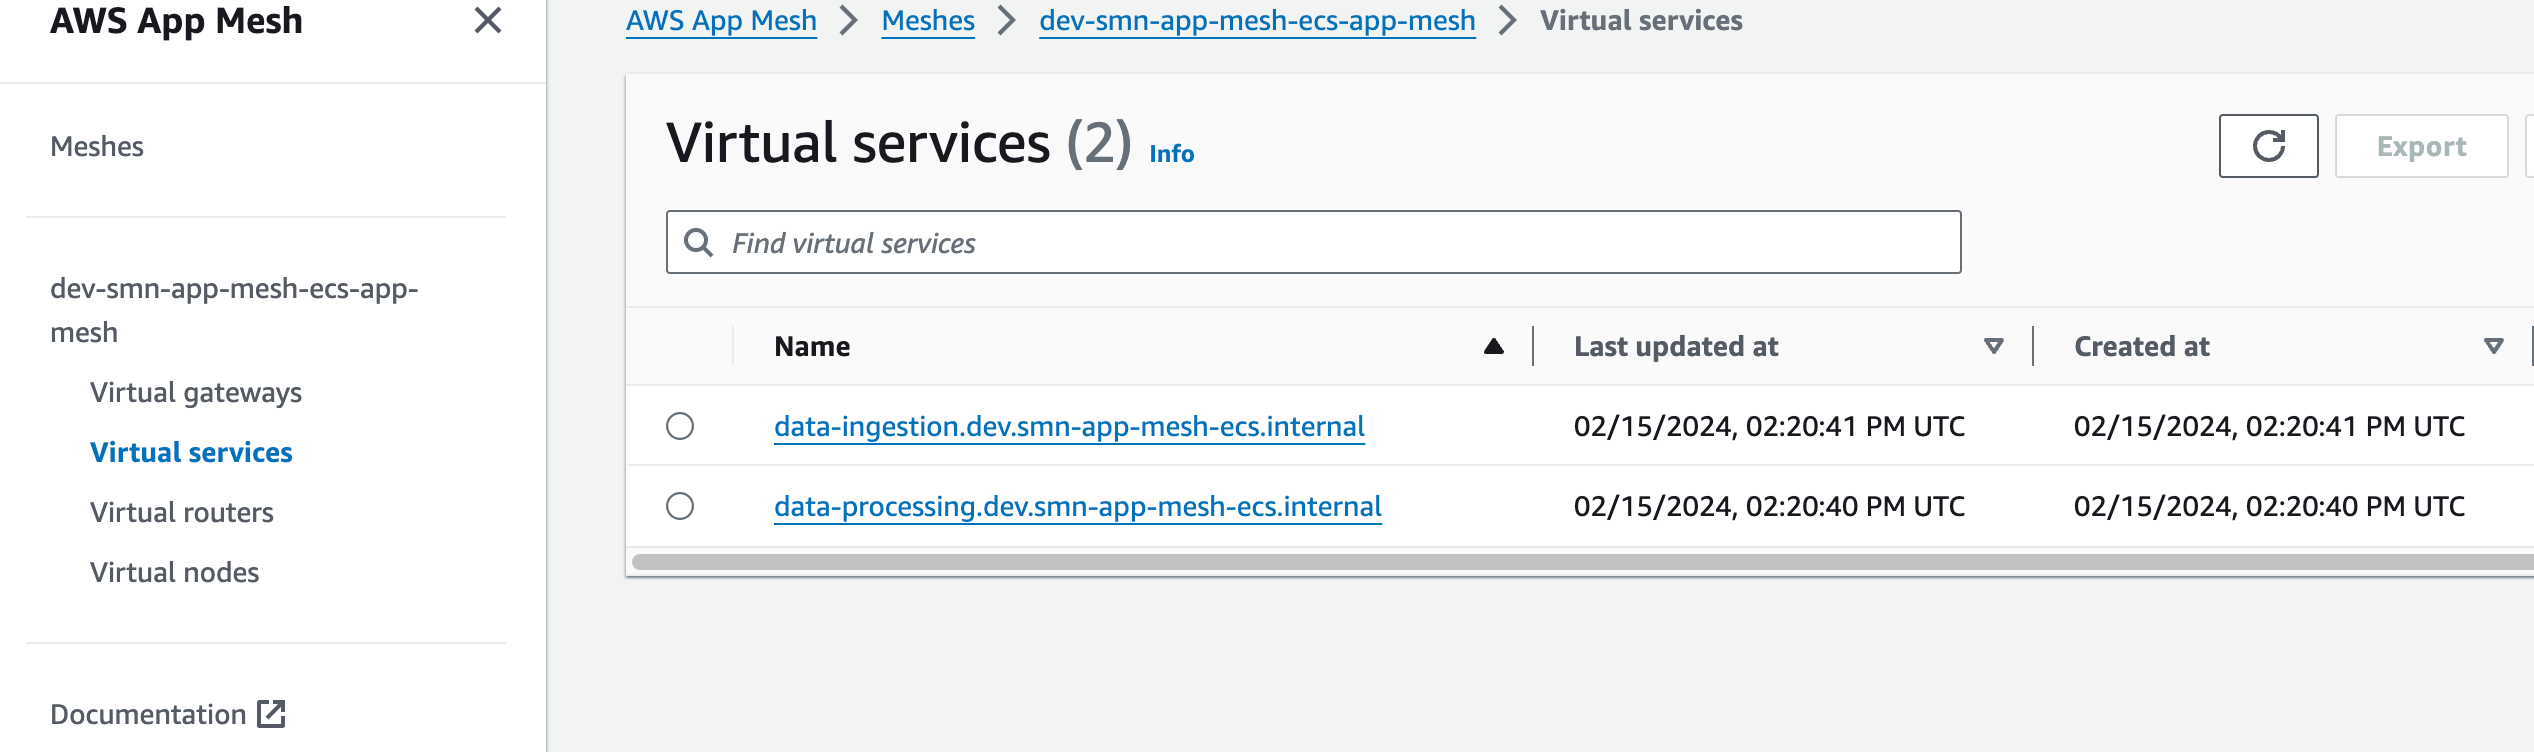Viewport: 2534px width, 752px height.
Task: Go to Virtual gateways section
Action: (196, 392)
